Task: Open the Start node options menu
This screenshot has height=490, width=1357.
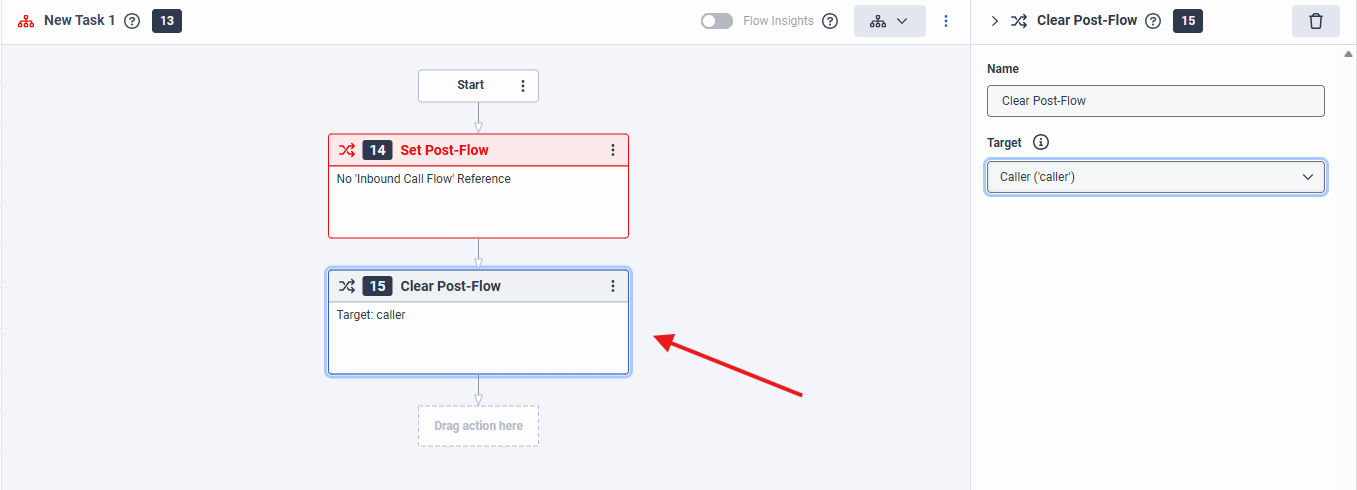Action: tap(522, 86)
